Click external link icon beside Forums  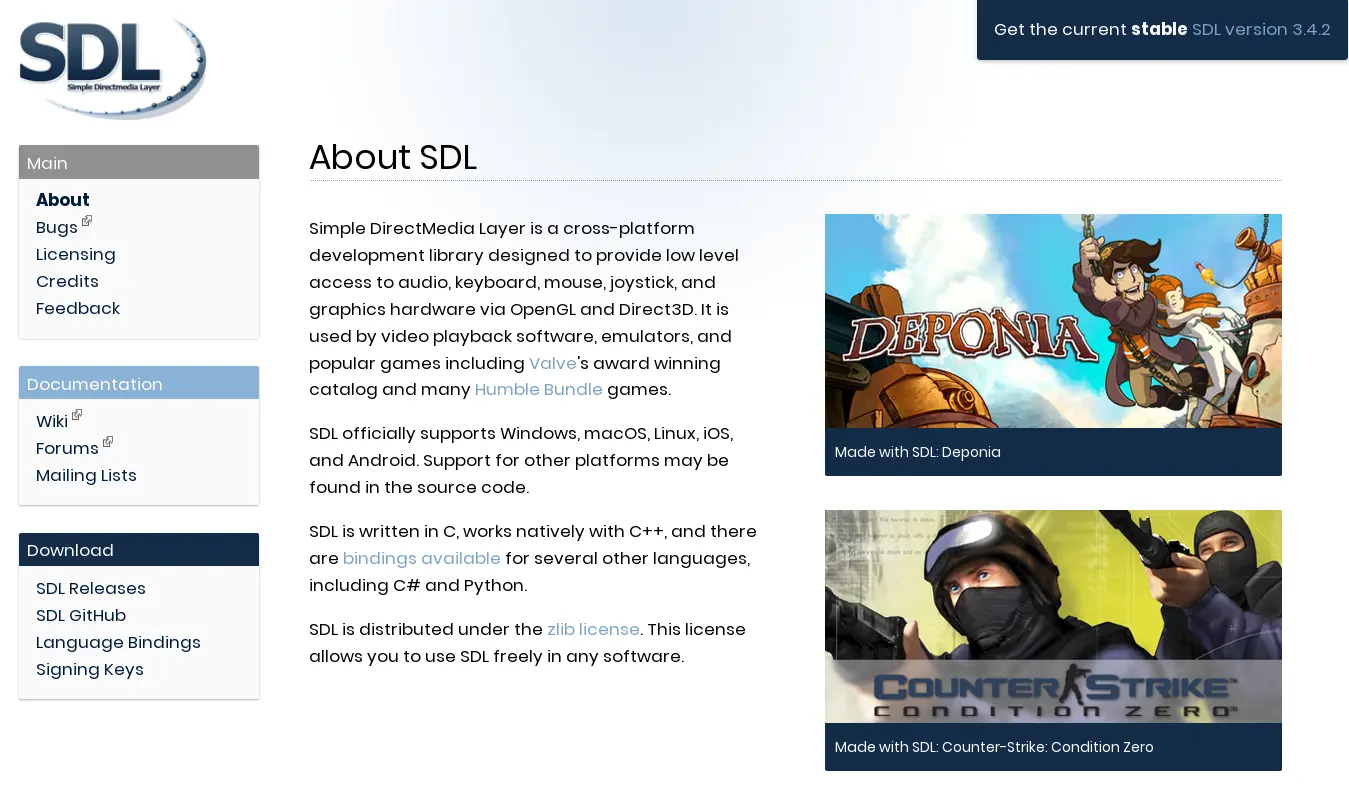108,442
